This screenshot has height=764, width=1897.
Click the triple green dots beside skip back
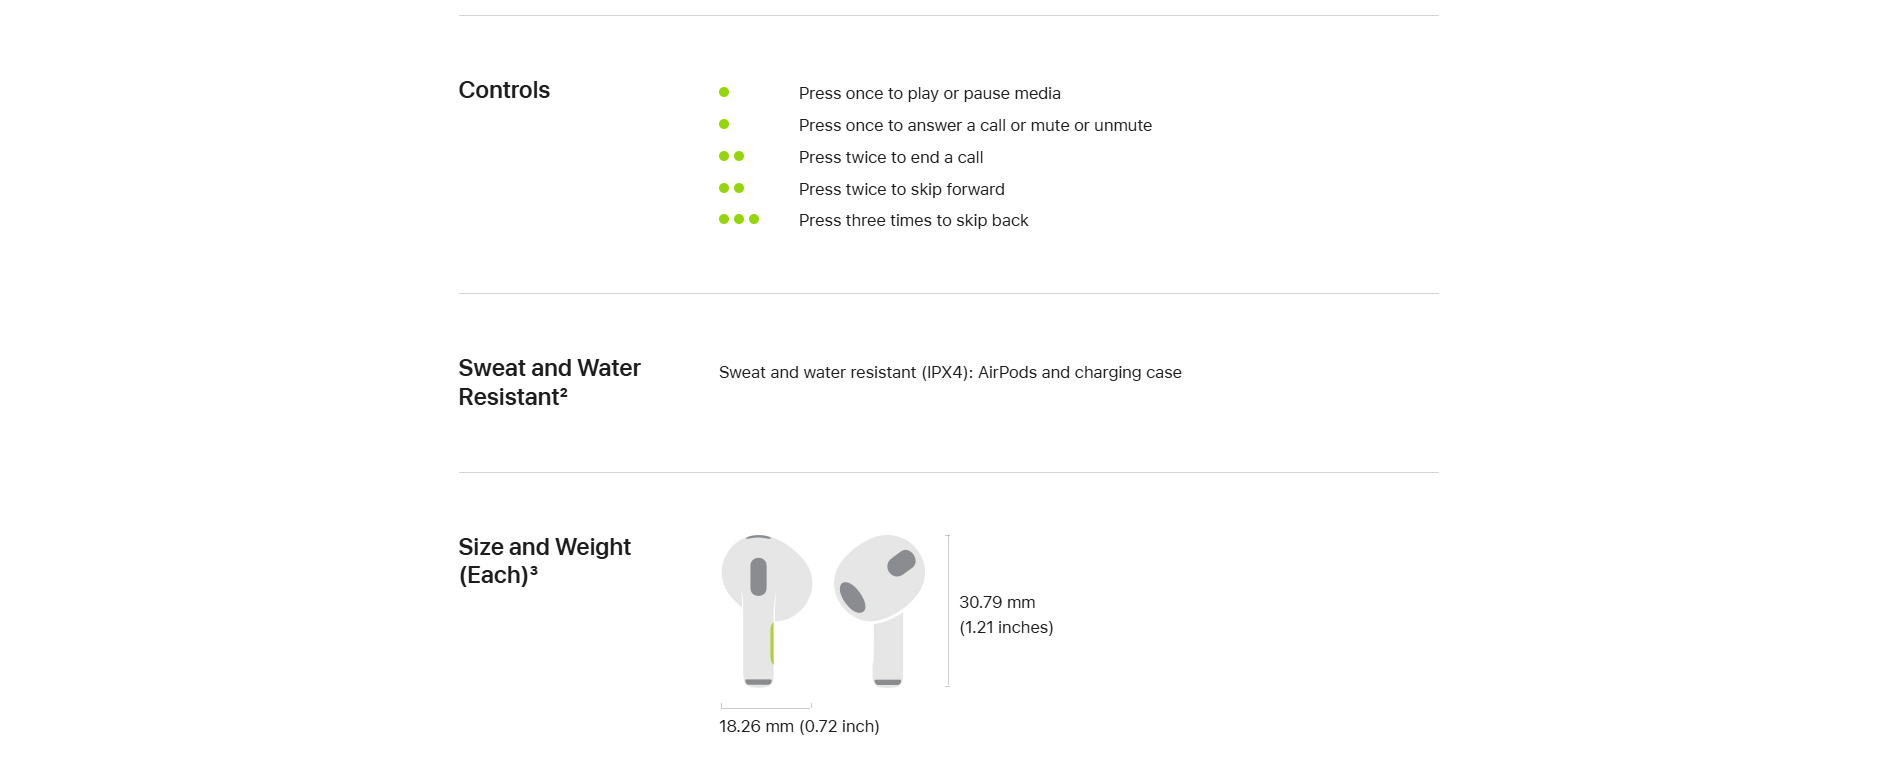click(x=739, y=219)
